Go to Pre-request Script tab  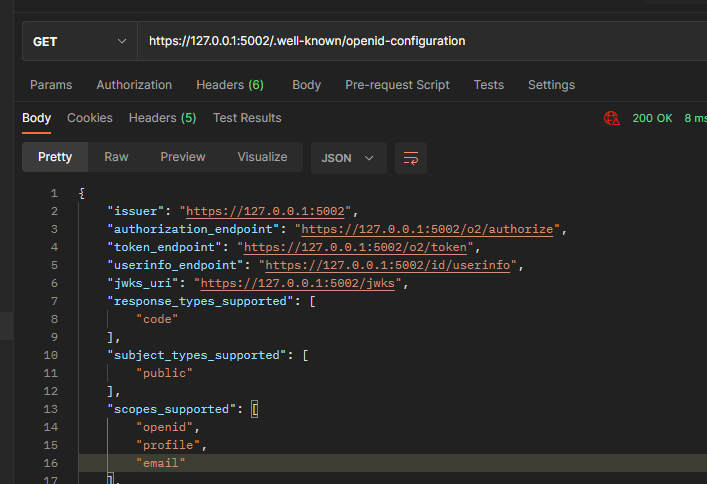pos(397,85)
